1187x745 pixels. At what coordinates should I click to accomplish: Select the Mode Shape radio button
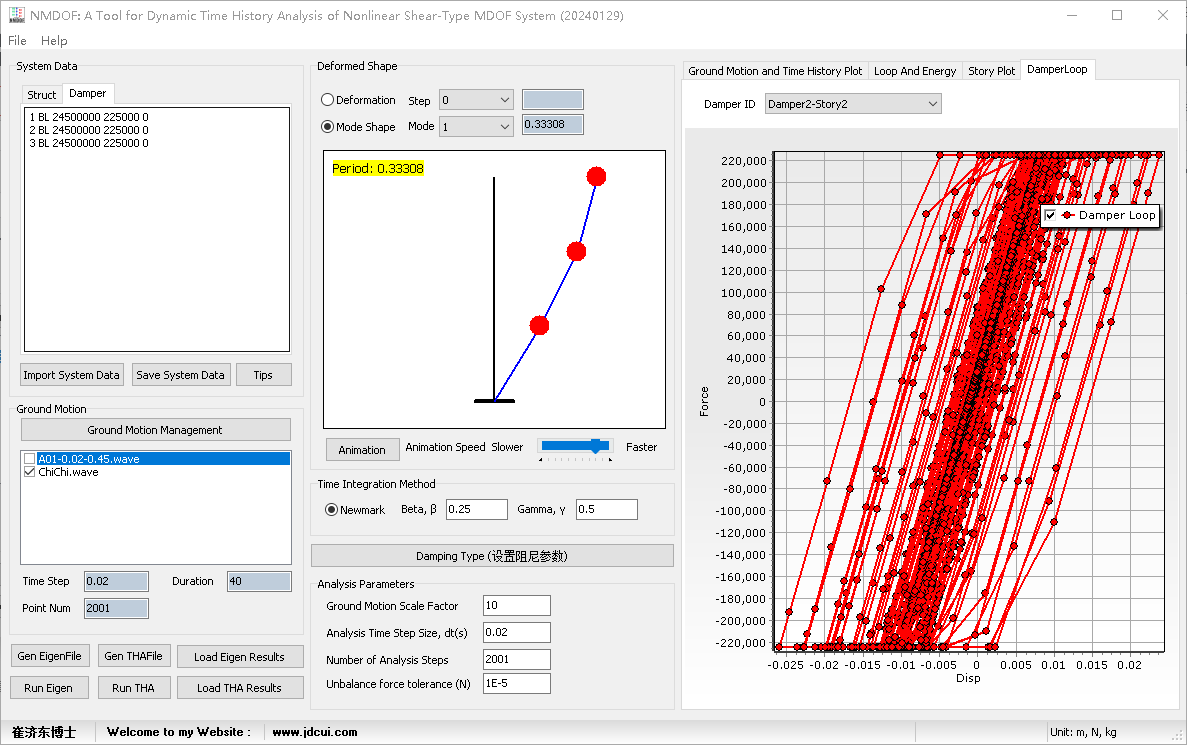click(x=328, y=126)
